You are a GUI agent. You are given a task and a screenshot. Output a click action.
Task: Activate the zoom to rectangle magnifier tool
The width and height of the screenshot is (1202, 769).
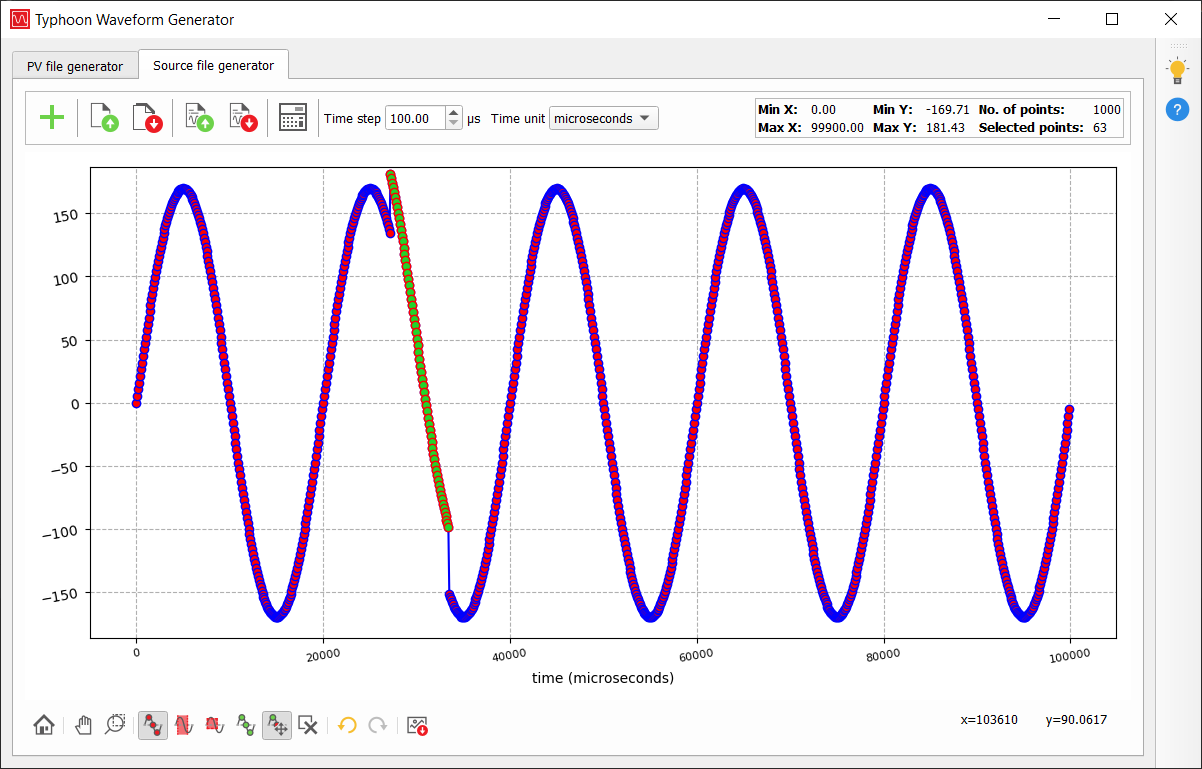tap(116, 726)
